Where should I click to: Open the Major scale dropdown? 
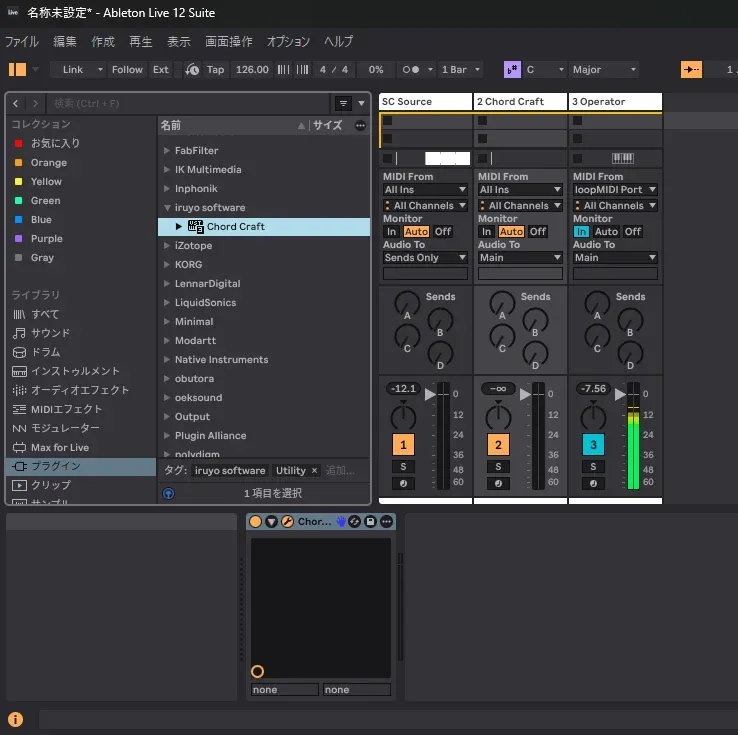(604, 70)
